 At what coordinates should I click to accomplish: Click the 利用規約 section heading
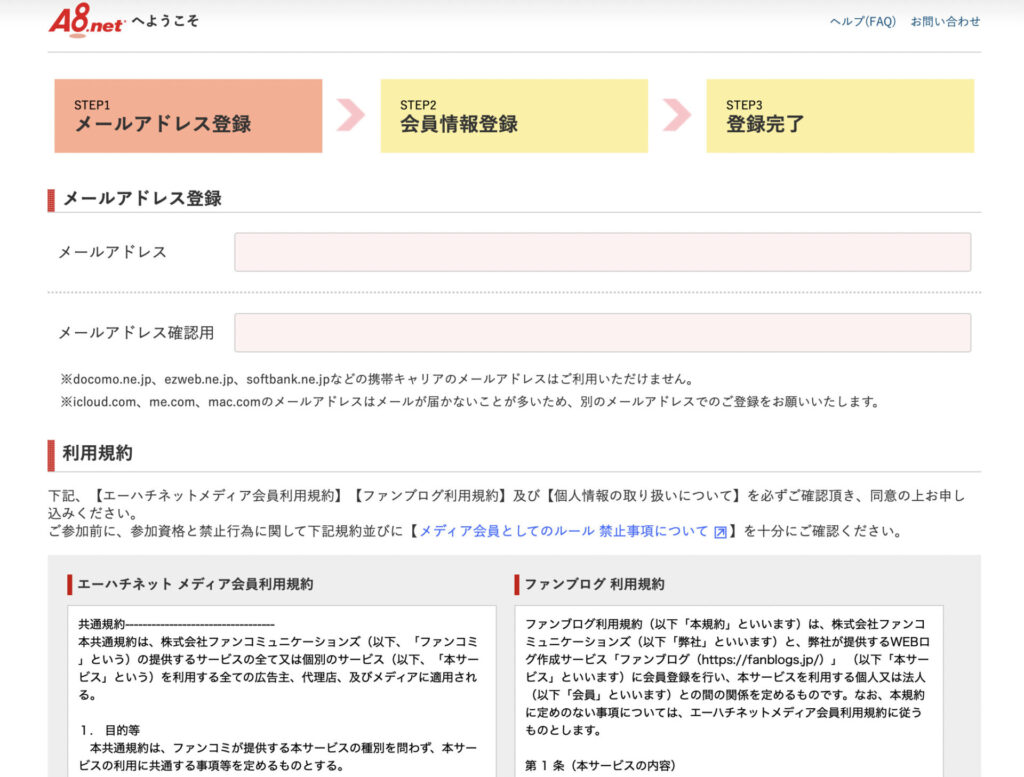click(97, 453)
